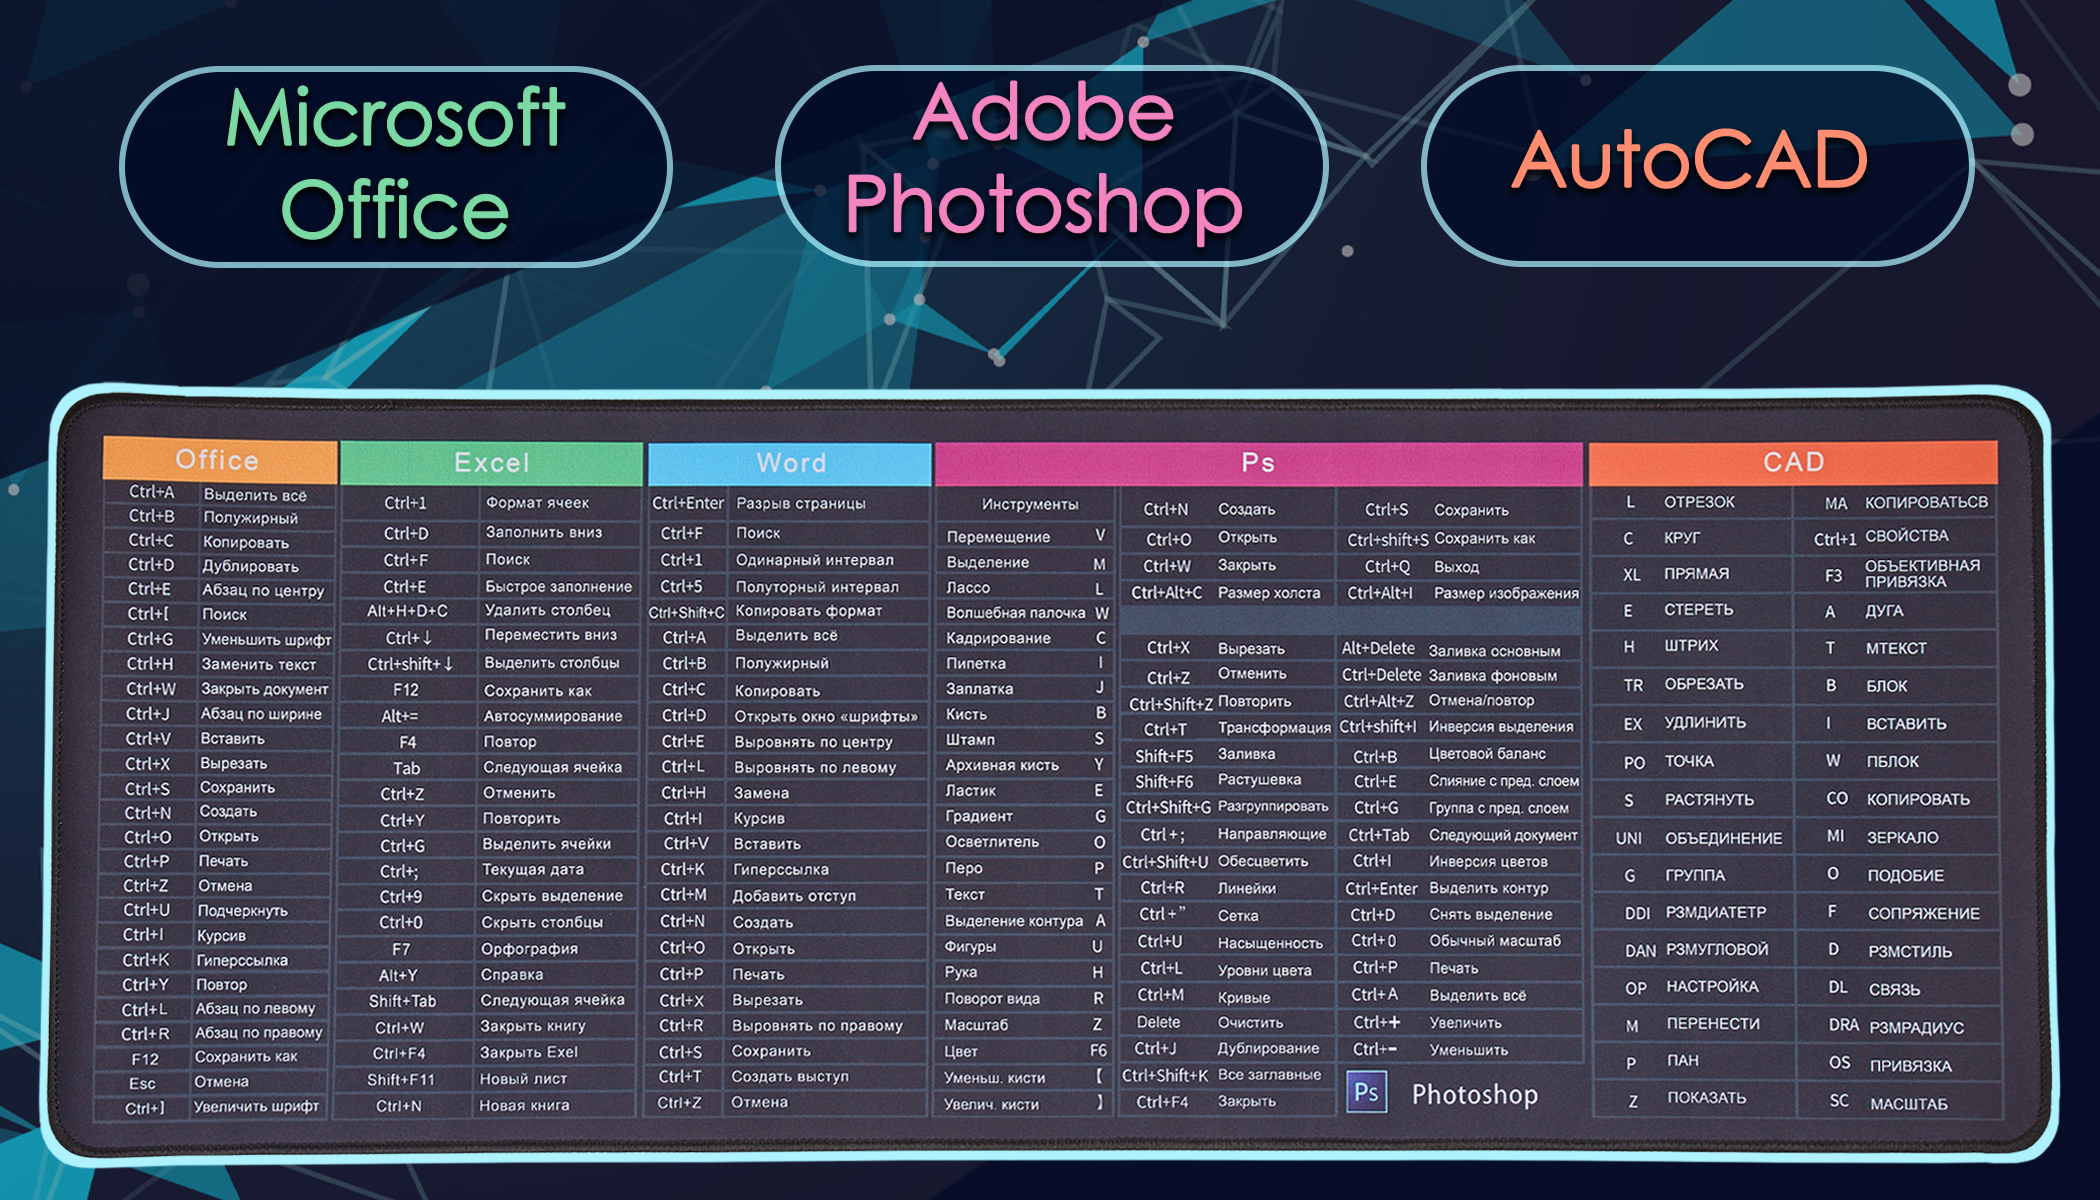Click the Инструменты column heading

pyautogui.click(x=1030, y=504)
